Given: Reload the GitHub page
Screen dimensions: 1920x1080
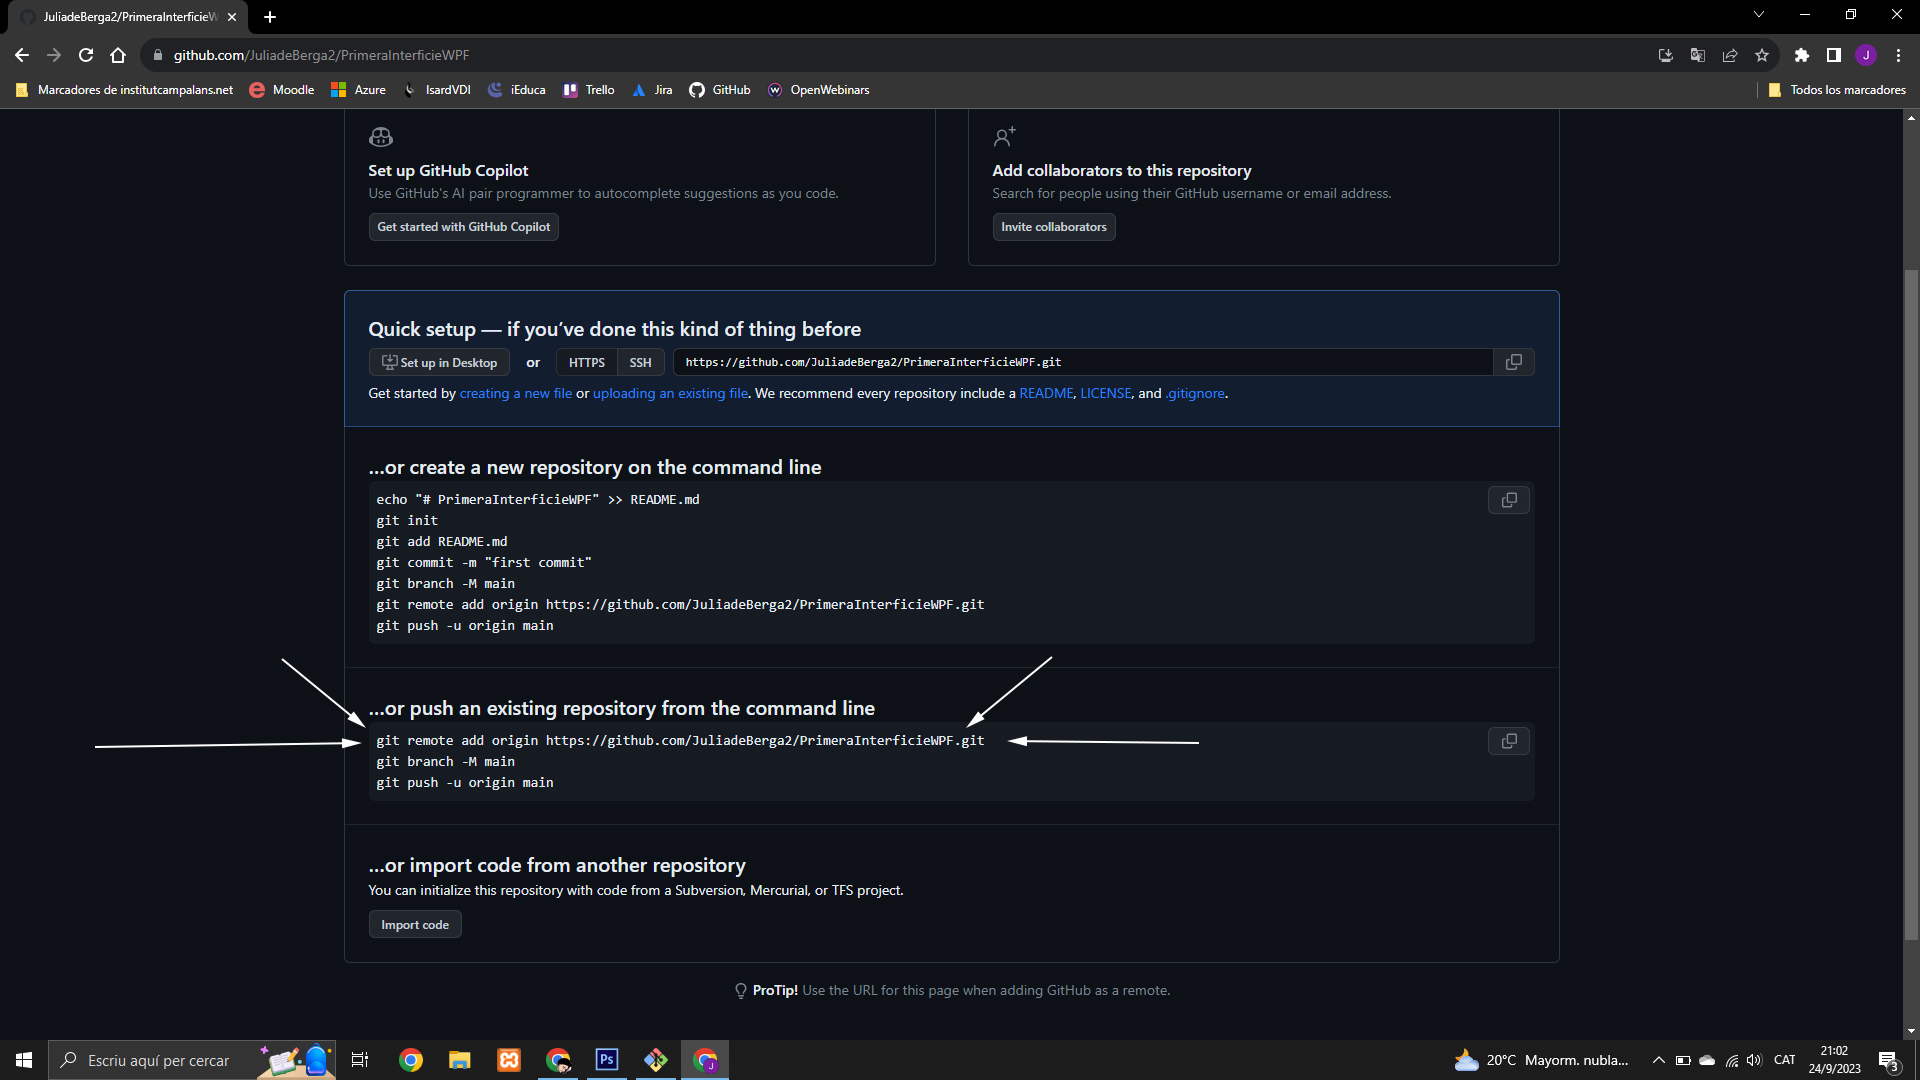Looking at the screenshot, I should [86, 55].
